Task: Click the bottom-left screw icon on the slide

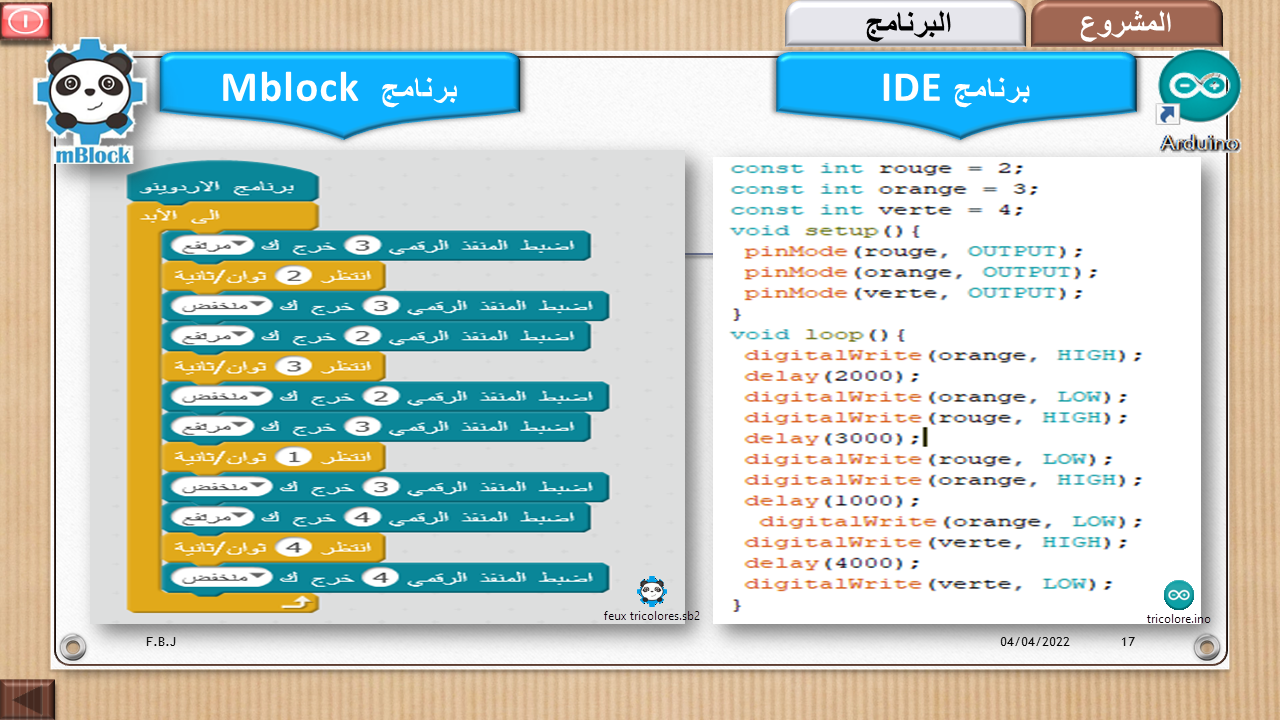Action: click(x=73, y=648)
